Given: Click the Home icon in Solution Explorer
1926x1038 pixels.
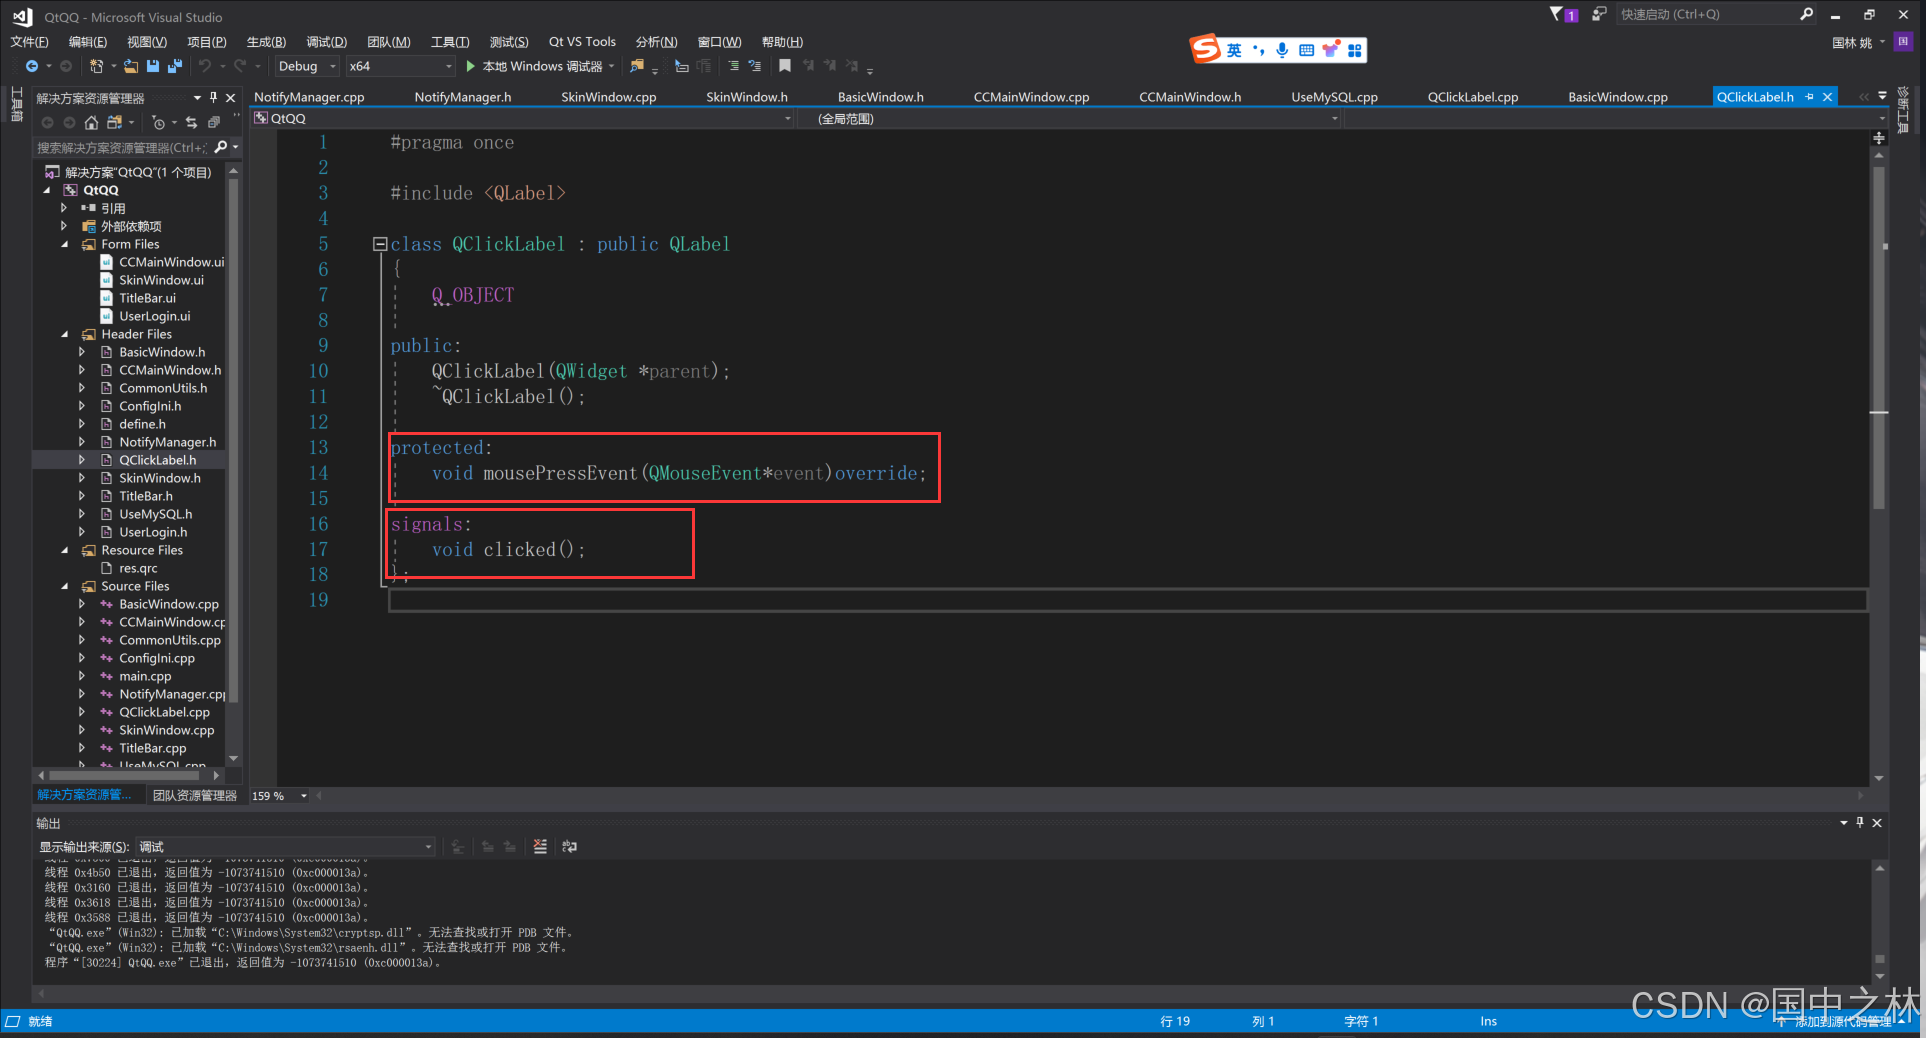Looking at the screenshot, I should (91, 122).
